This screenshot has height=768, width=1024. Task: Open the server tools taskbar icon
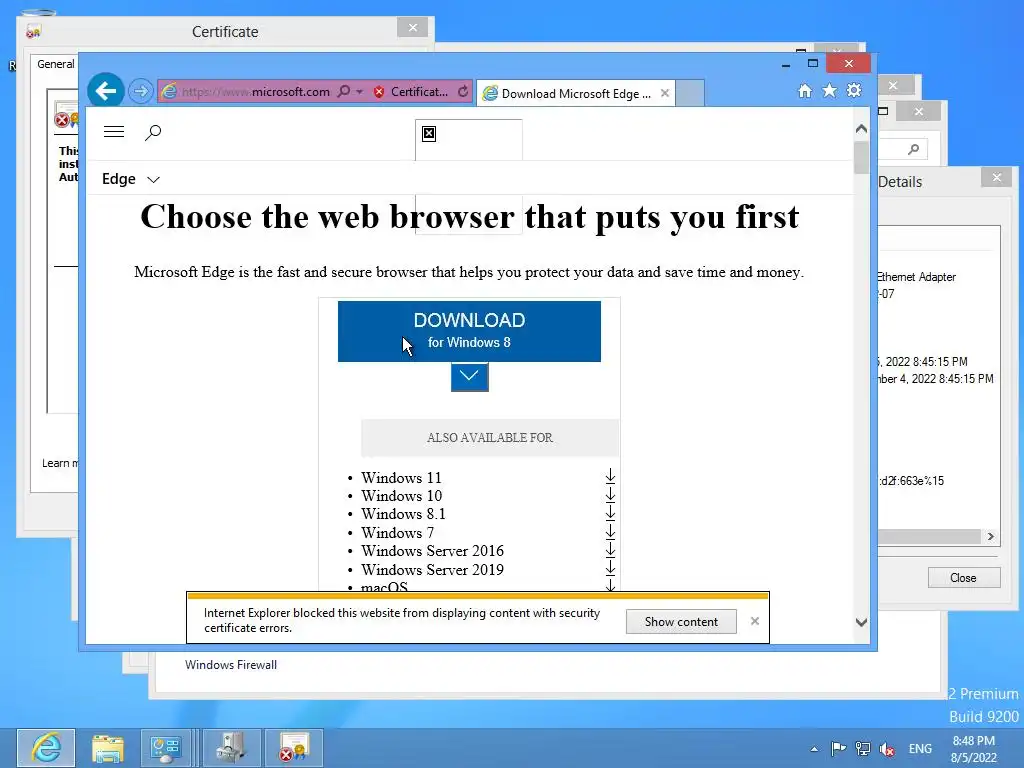click(x=230, y=748)
